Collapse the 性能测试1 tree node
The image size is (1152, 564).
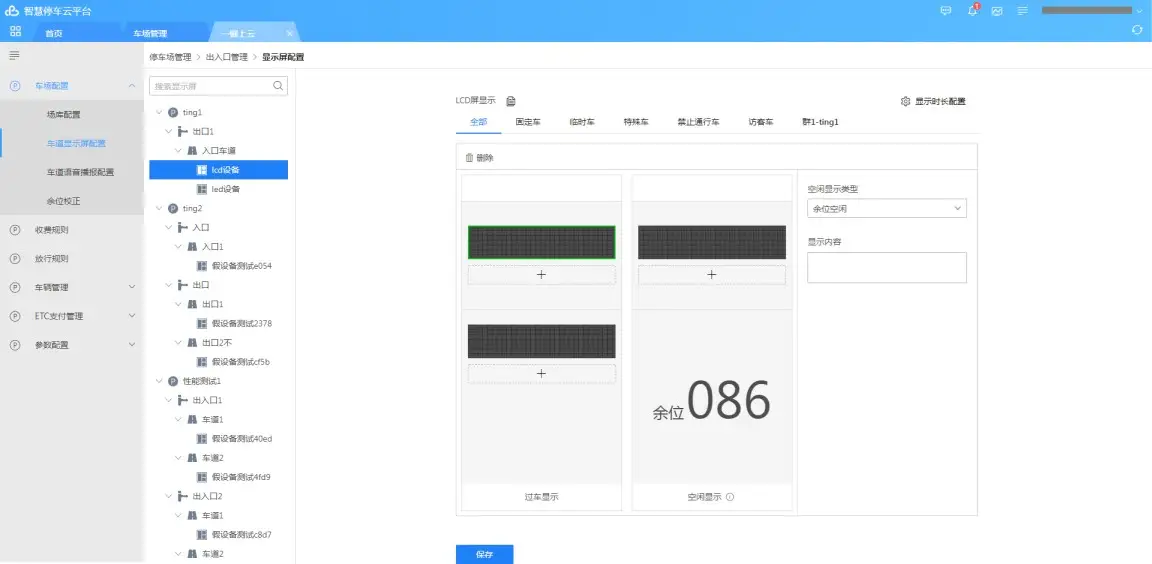tap(158, 381)
